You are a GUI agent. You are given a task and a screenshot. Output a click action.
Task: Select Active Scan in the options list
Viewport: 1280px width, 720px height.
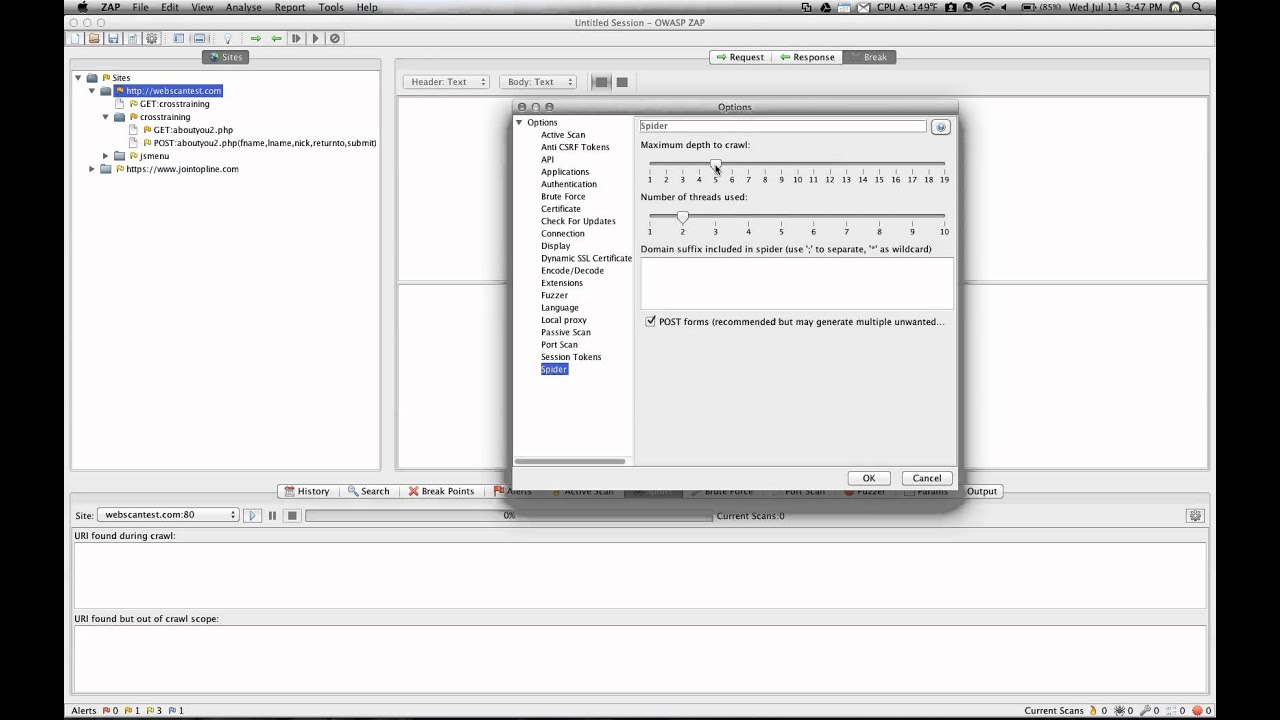[563, 135]
